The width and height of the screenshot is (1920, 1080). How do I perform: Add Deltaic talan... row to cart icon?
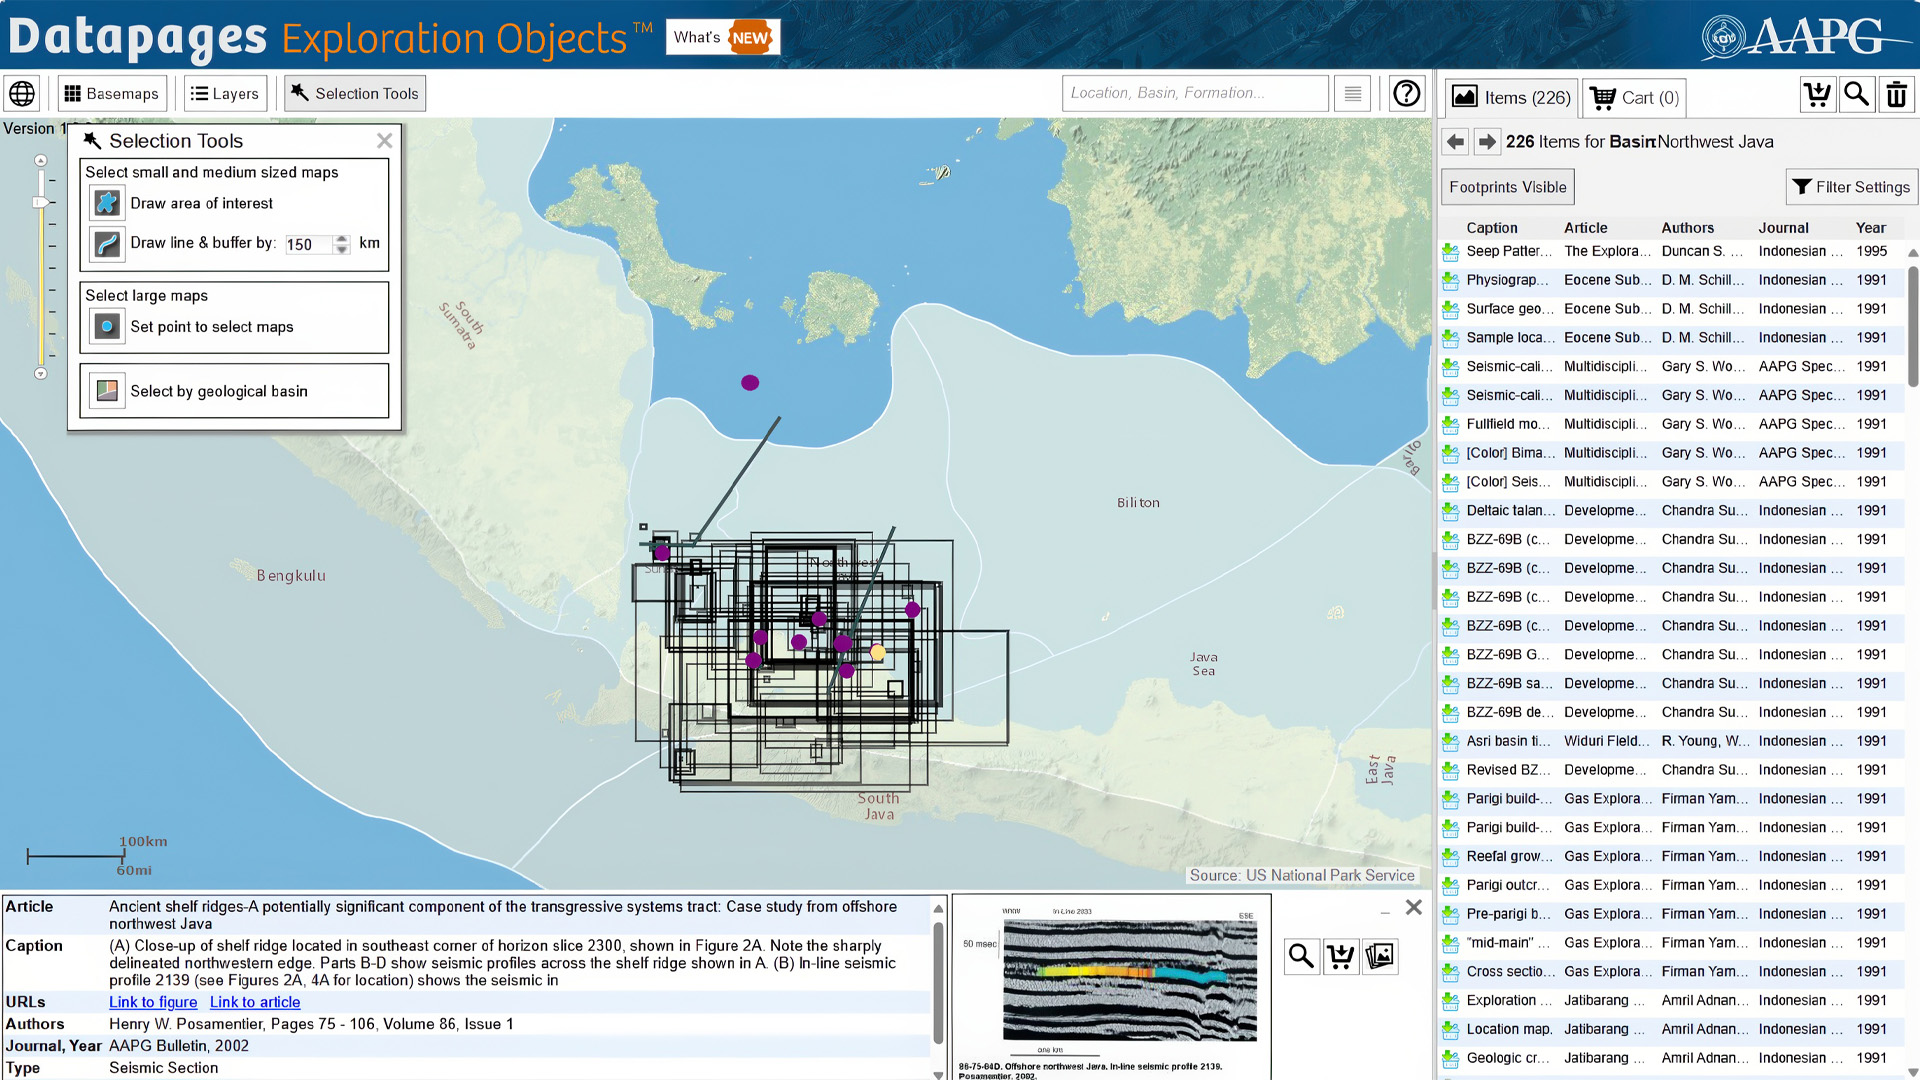(1451, 511)
